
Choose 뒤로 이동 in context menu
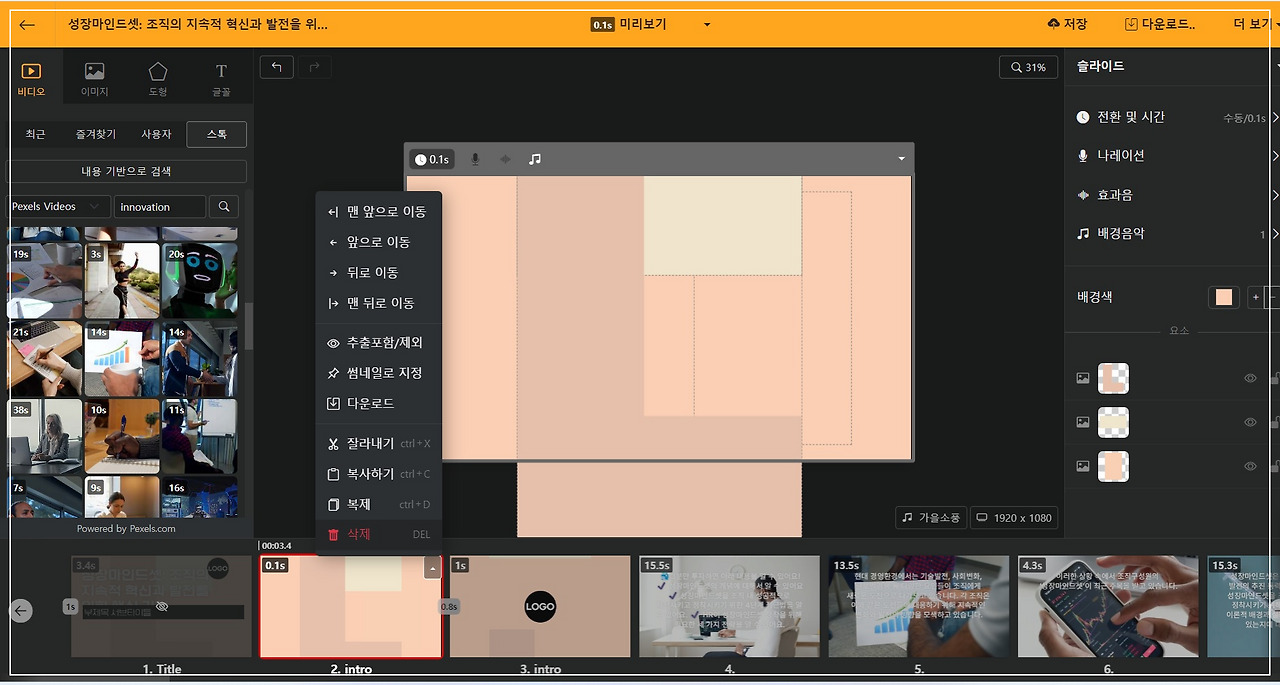[x=378, y=272]
